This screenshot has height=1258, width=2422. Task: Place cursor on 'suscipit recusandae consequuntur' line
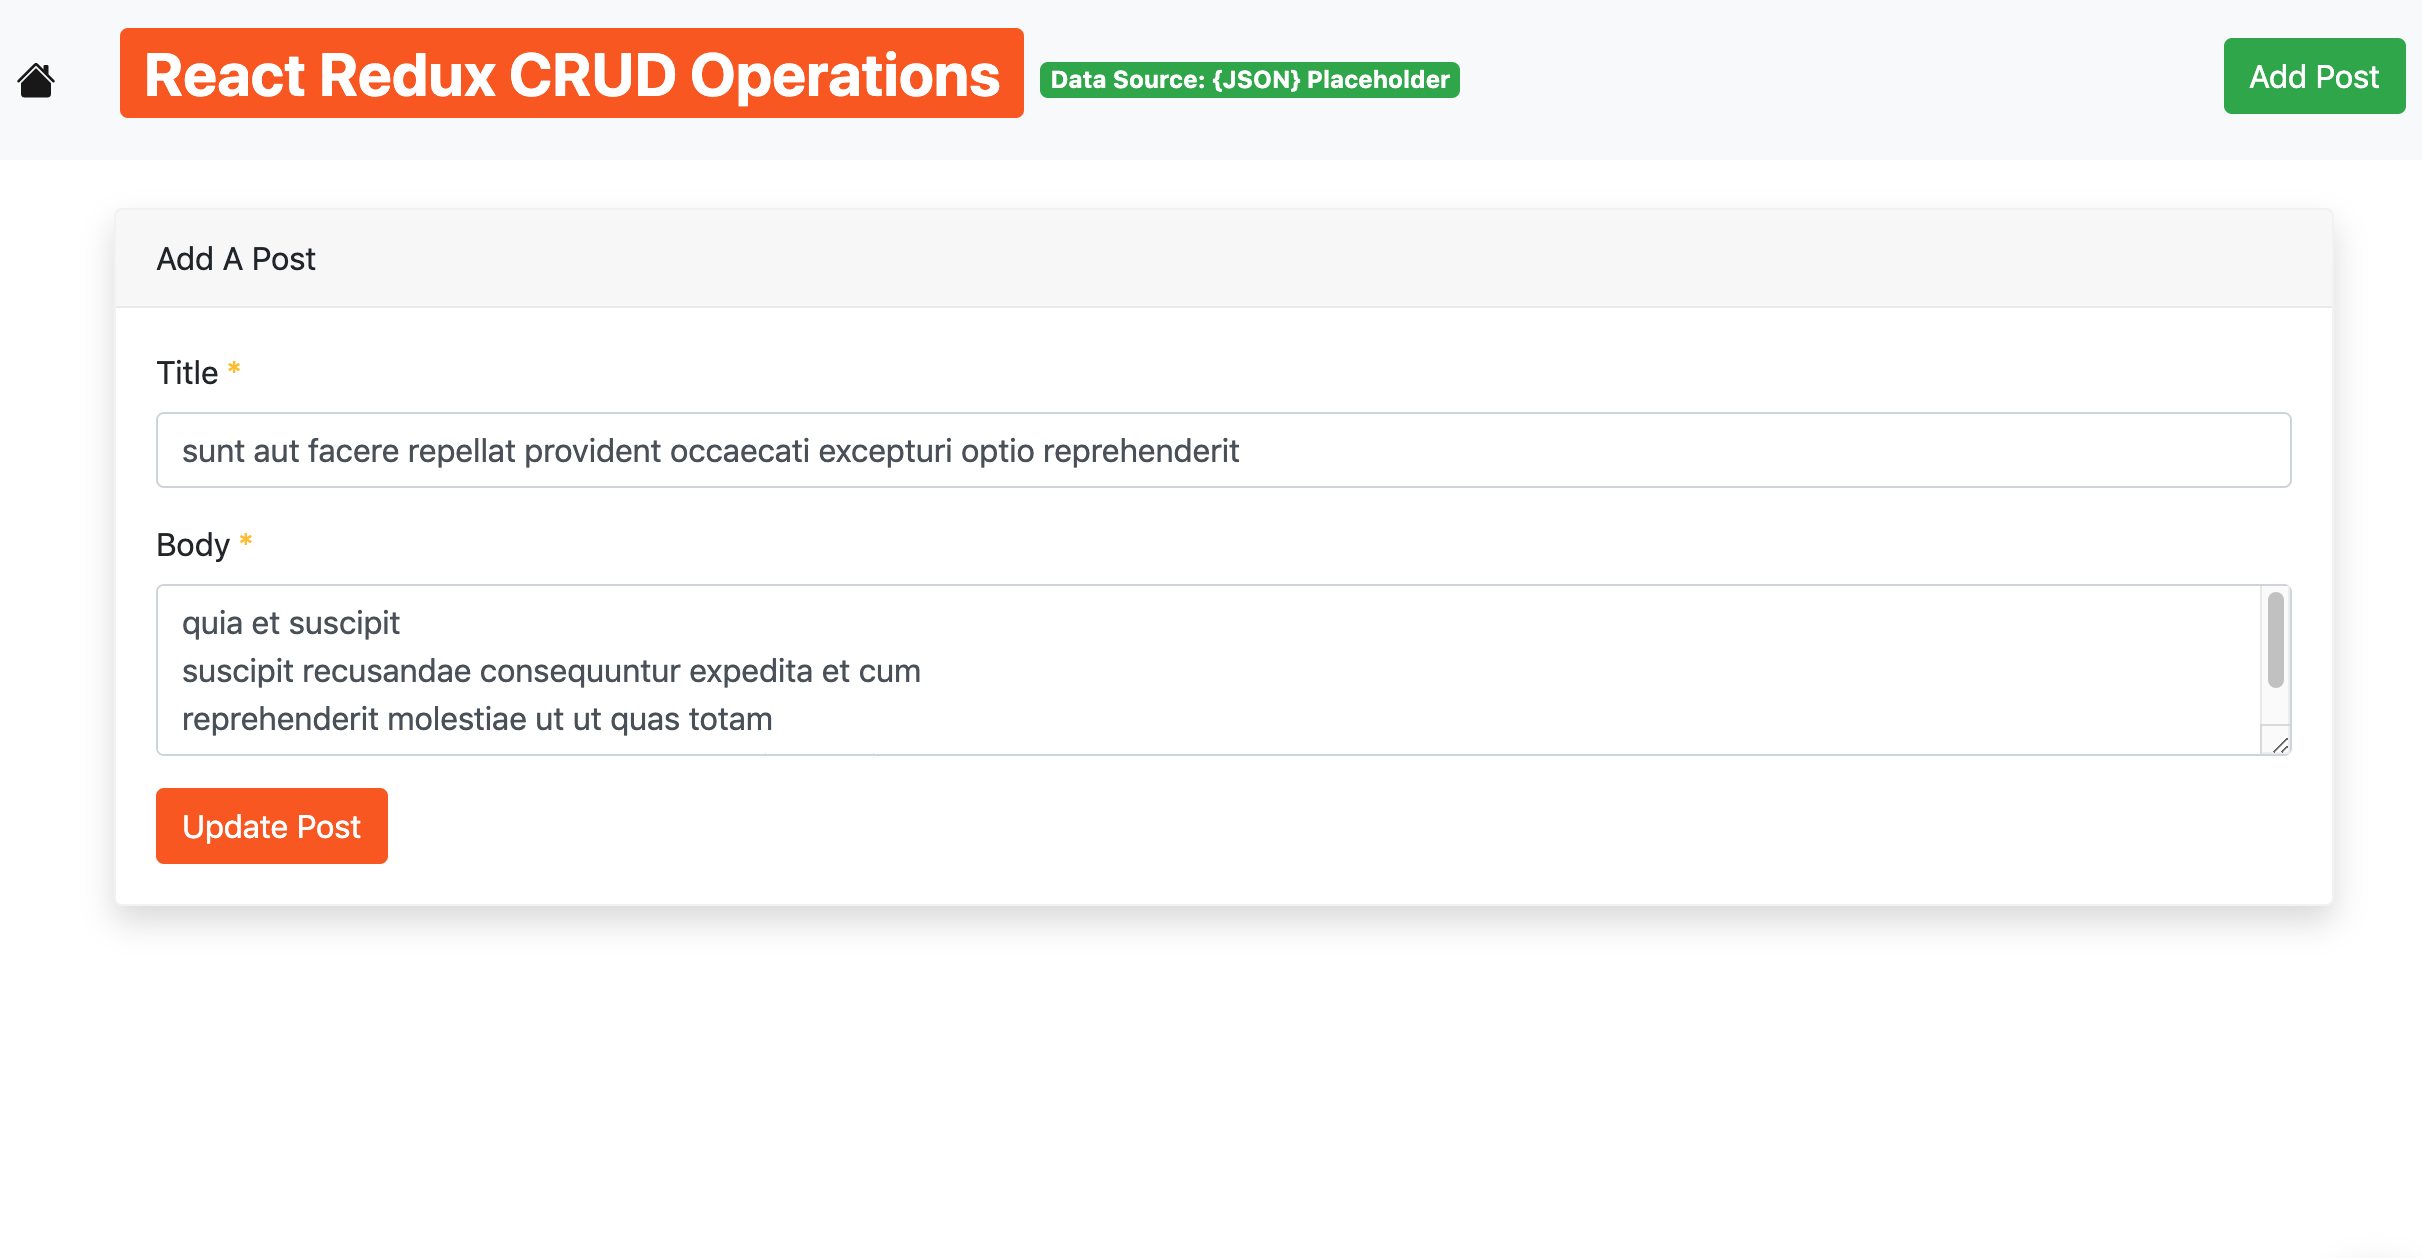(x=550, y=671)
